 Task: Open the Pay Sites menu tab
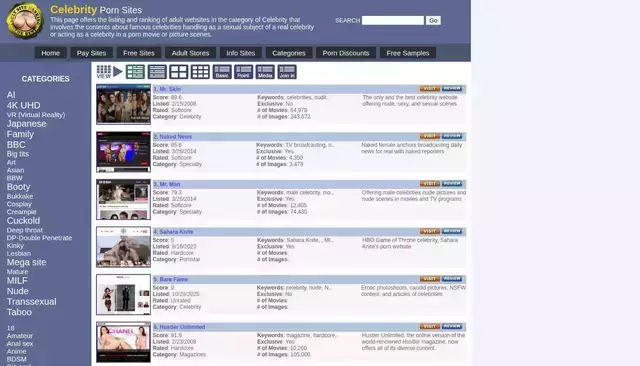click(x=91, y=53)
